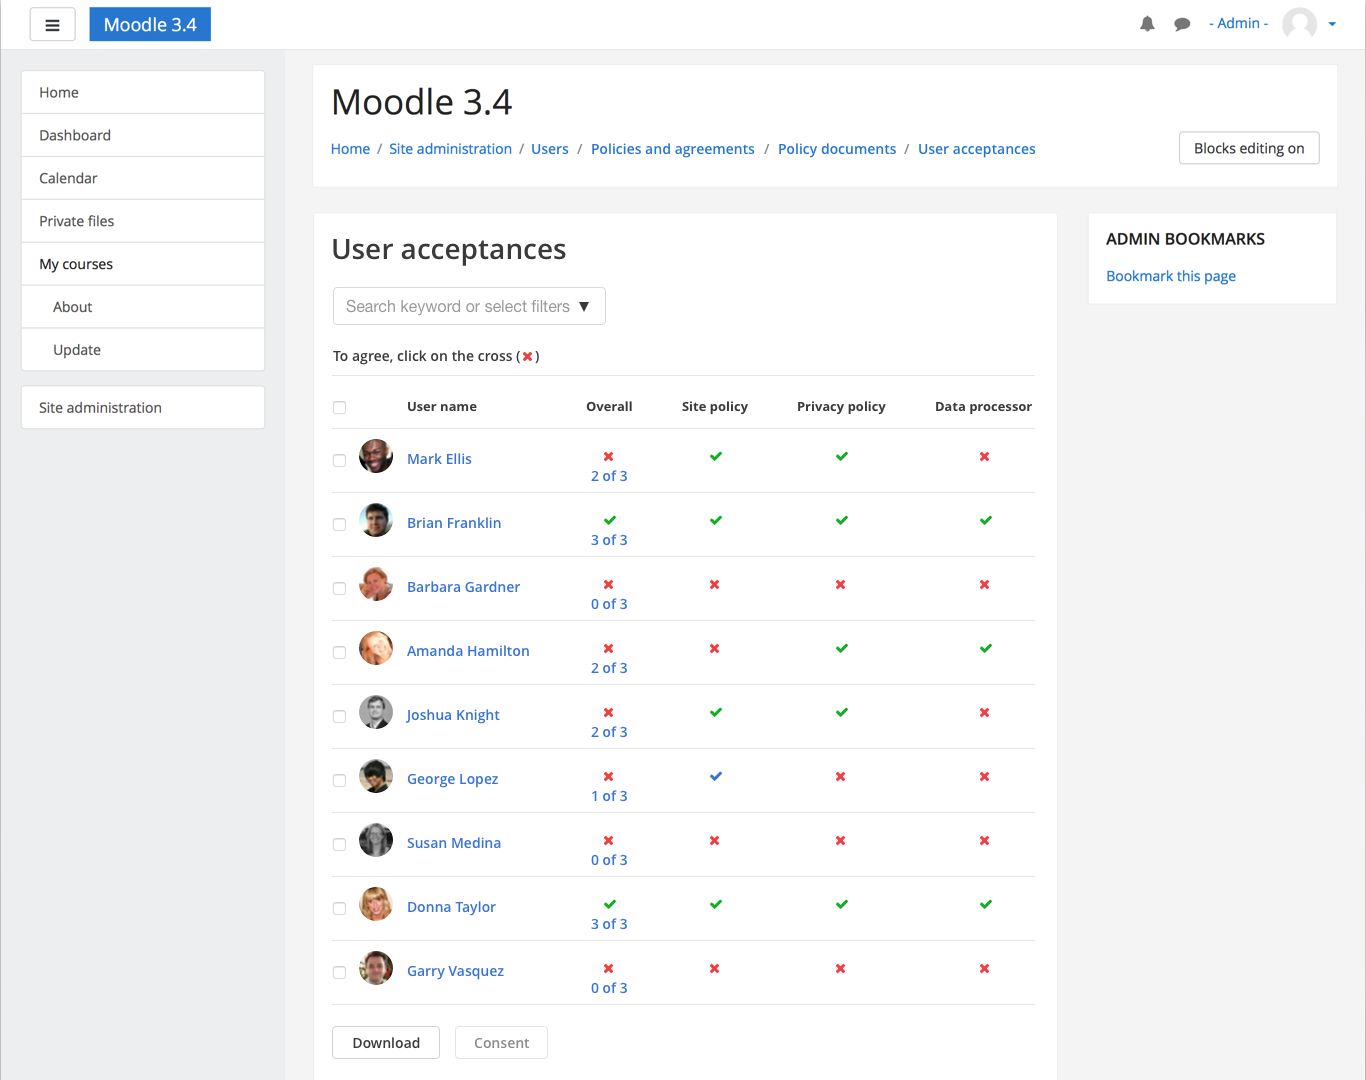Click Amanda Hamilton site policy red cross
This screenshot has height=1080, width=1366.
pyautogui.click(x=715, y=649)
